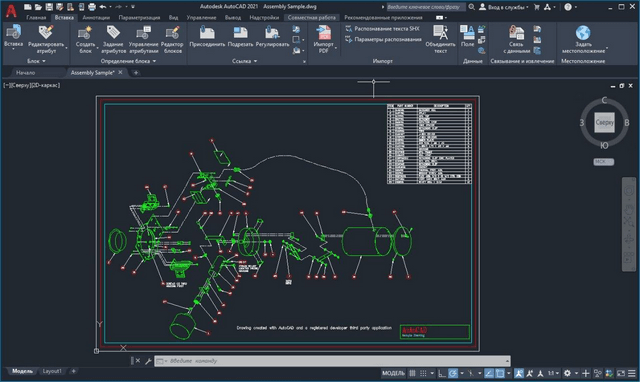Click the navigation bar strip under ViewCube
Screen dimensions: 640x382
(629, 224)
